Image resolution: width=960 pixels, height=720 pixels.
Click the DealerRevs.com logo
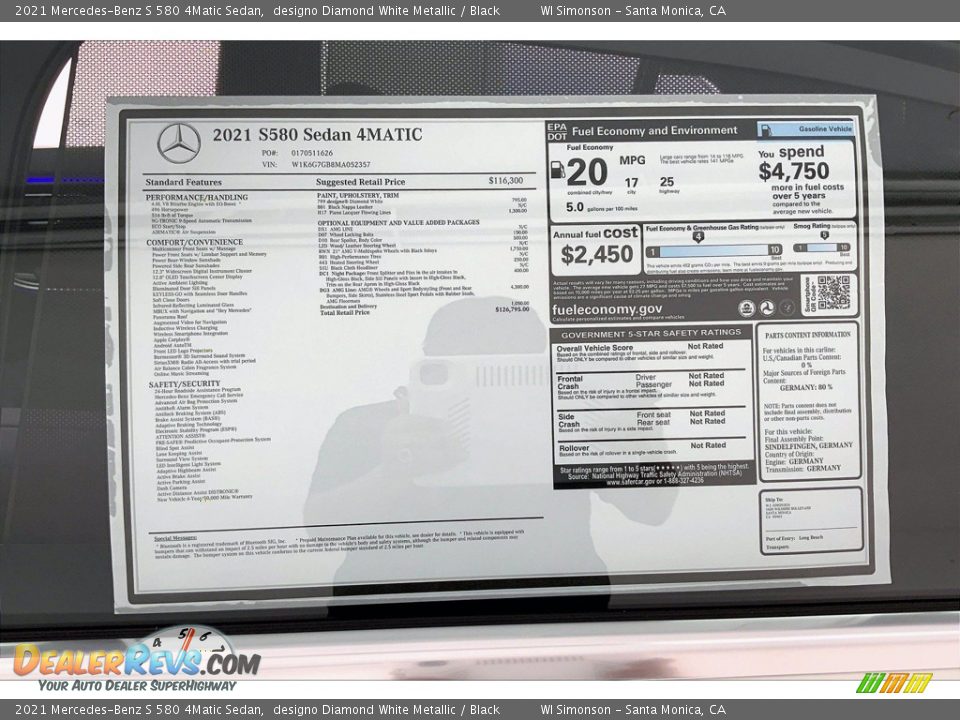coord(137,662)
